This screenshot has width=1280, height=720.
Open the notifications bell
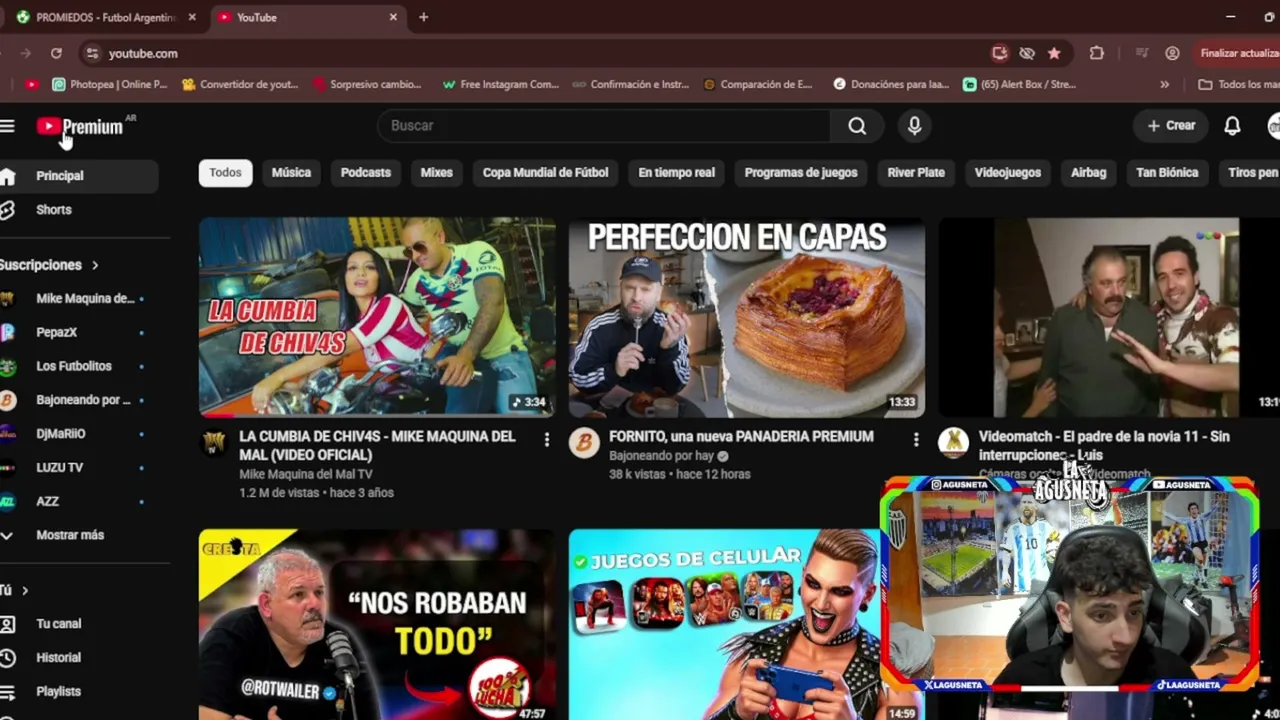pyautogui.click(x=1232, y=126)
